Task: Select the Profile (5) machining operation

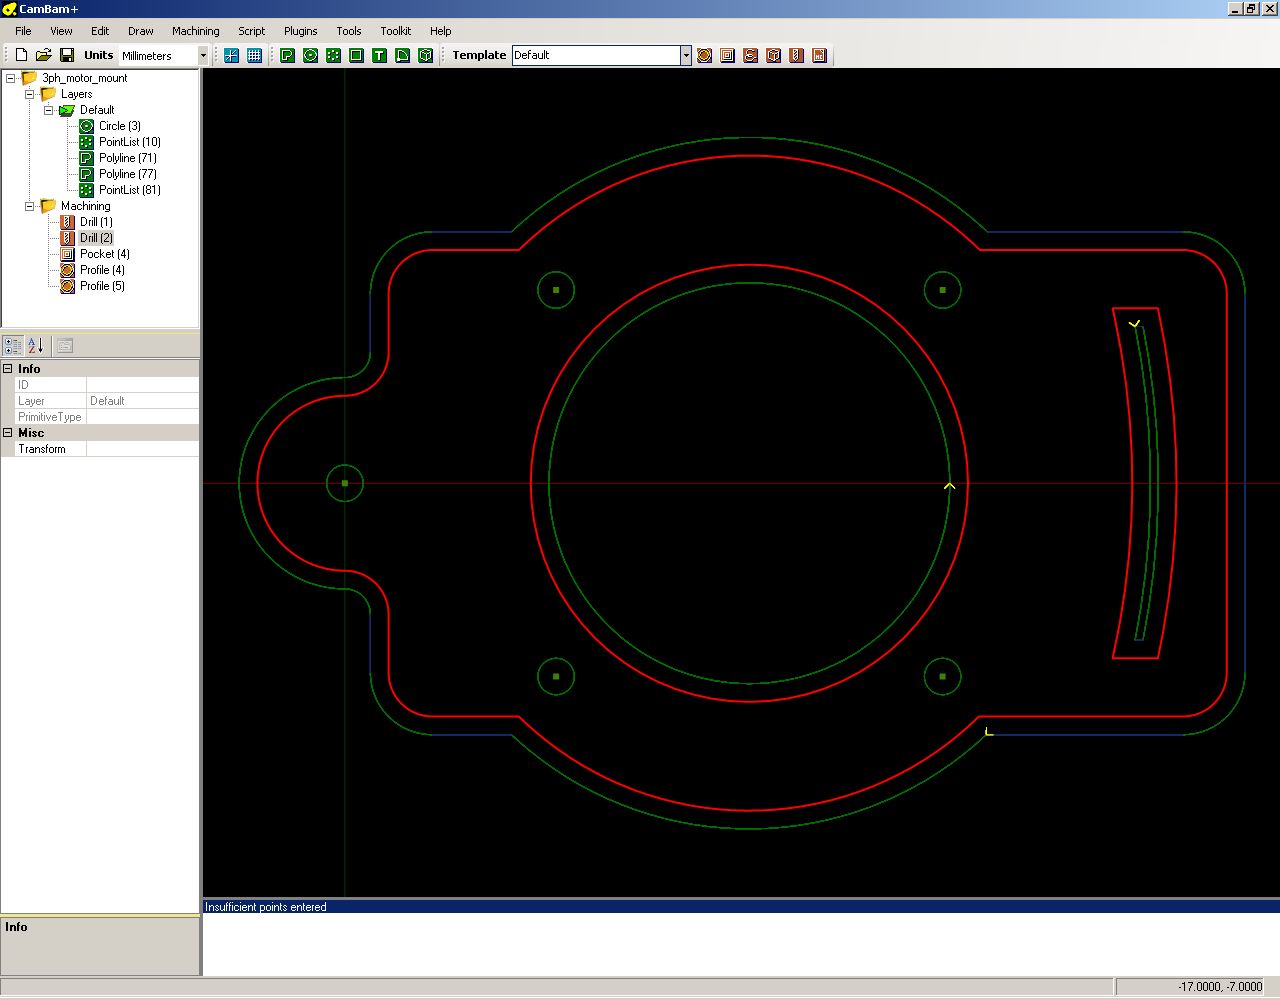Action: [x=102, y=286]
